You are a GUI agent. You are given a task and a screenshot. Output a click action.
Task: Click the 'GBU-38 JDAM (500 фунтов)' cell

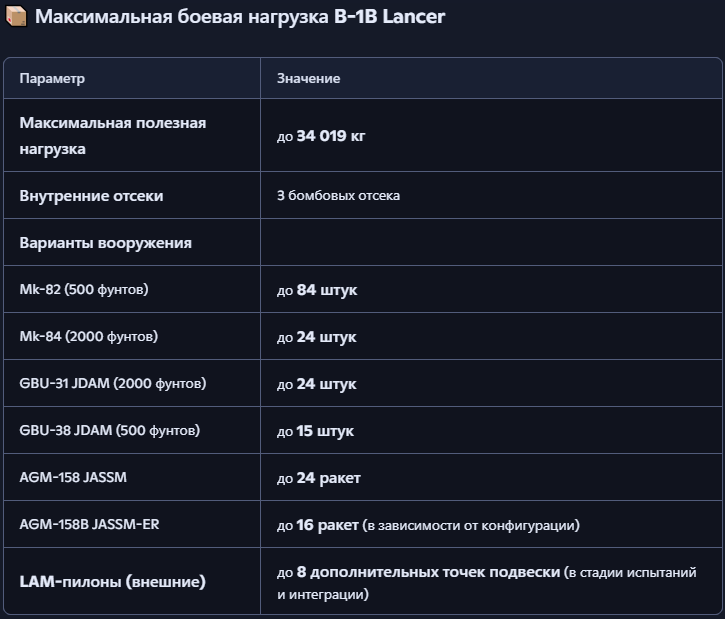click(109, 431)
